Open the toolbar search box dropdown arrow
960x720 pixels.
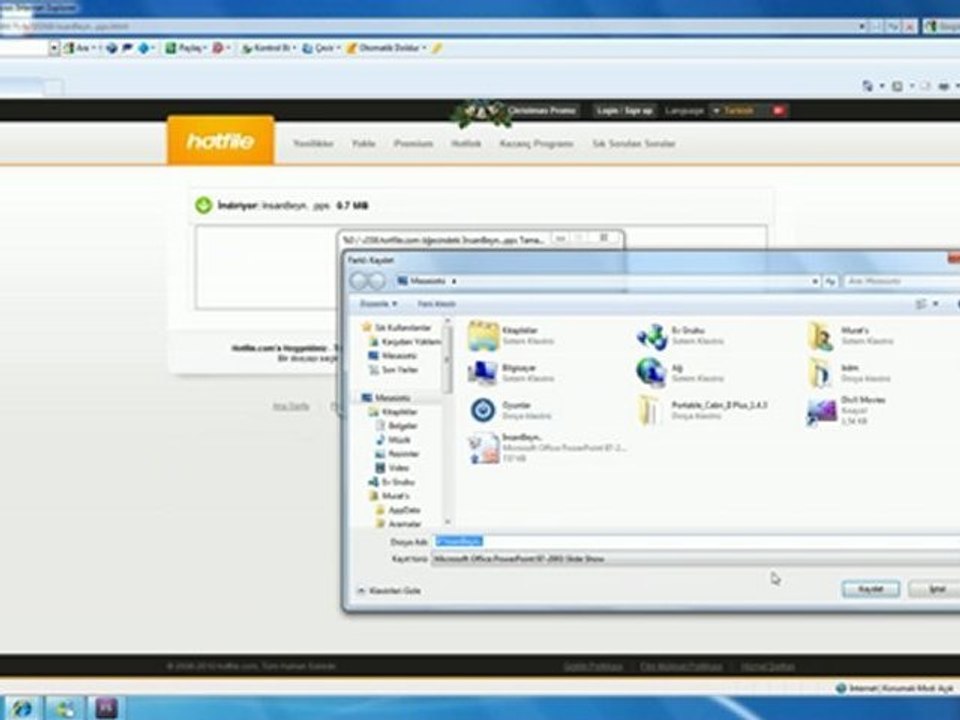point(54,48)
